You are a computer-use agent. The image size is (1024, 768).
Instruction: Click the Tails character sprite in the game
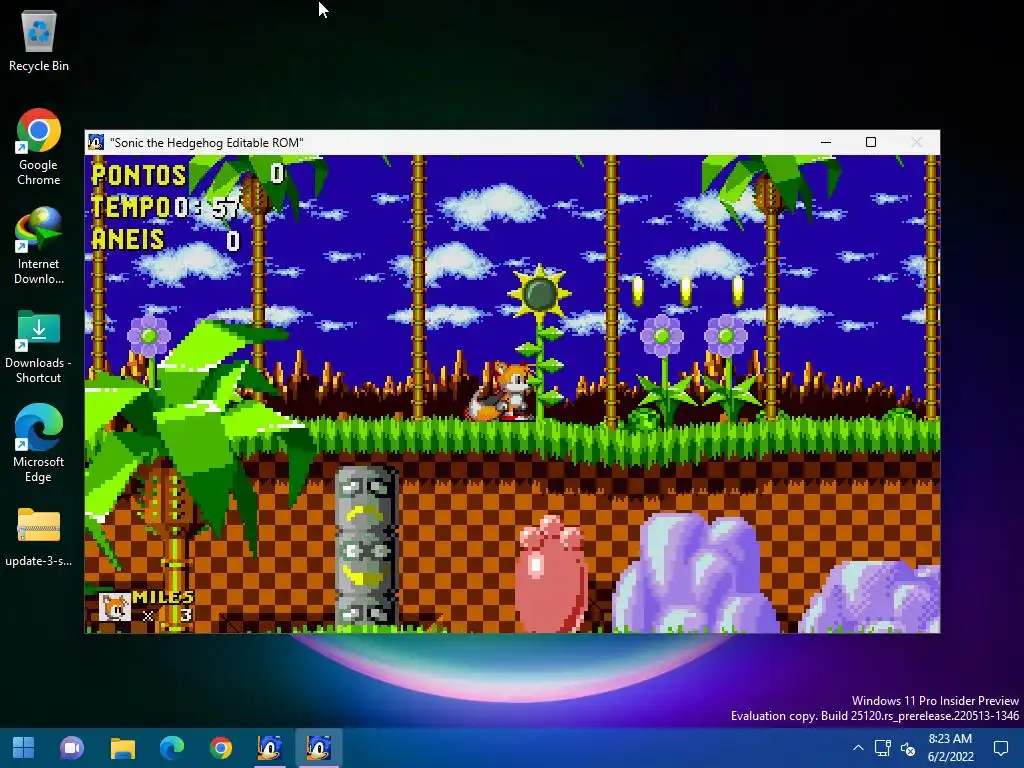pyautogui.click(x=501, y=391)
